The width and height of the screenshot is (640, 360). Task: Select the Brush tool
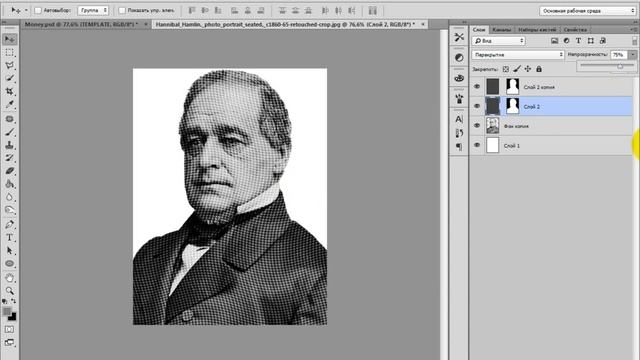tap(10, 132)
